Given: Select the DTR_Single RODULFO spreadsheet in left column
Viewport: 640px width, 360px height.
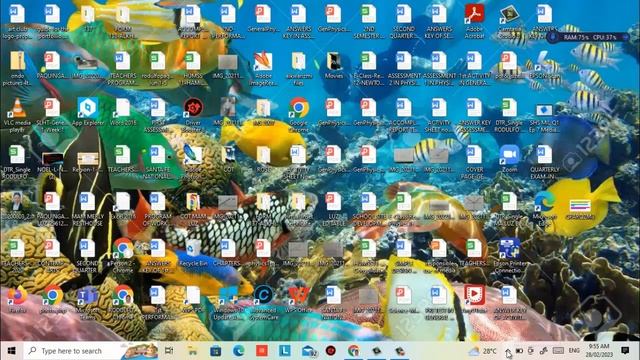Looking at the screenshot, I should pyautogui.click(x=17, y=162).
